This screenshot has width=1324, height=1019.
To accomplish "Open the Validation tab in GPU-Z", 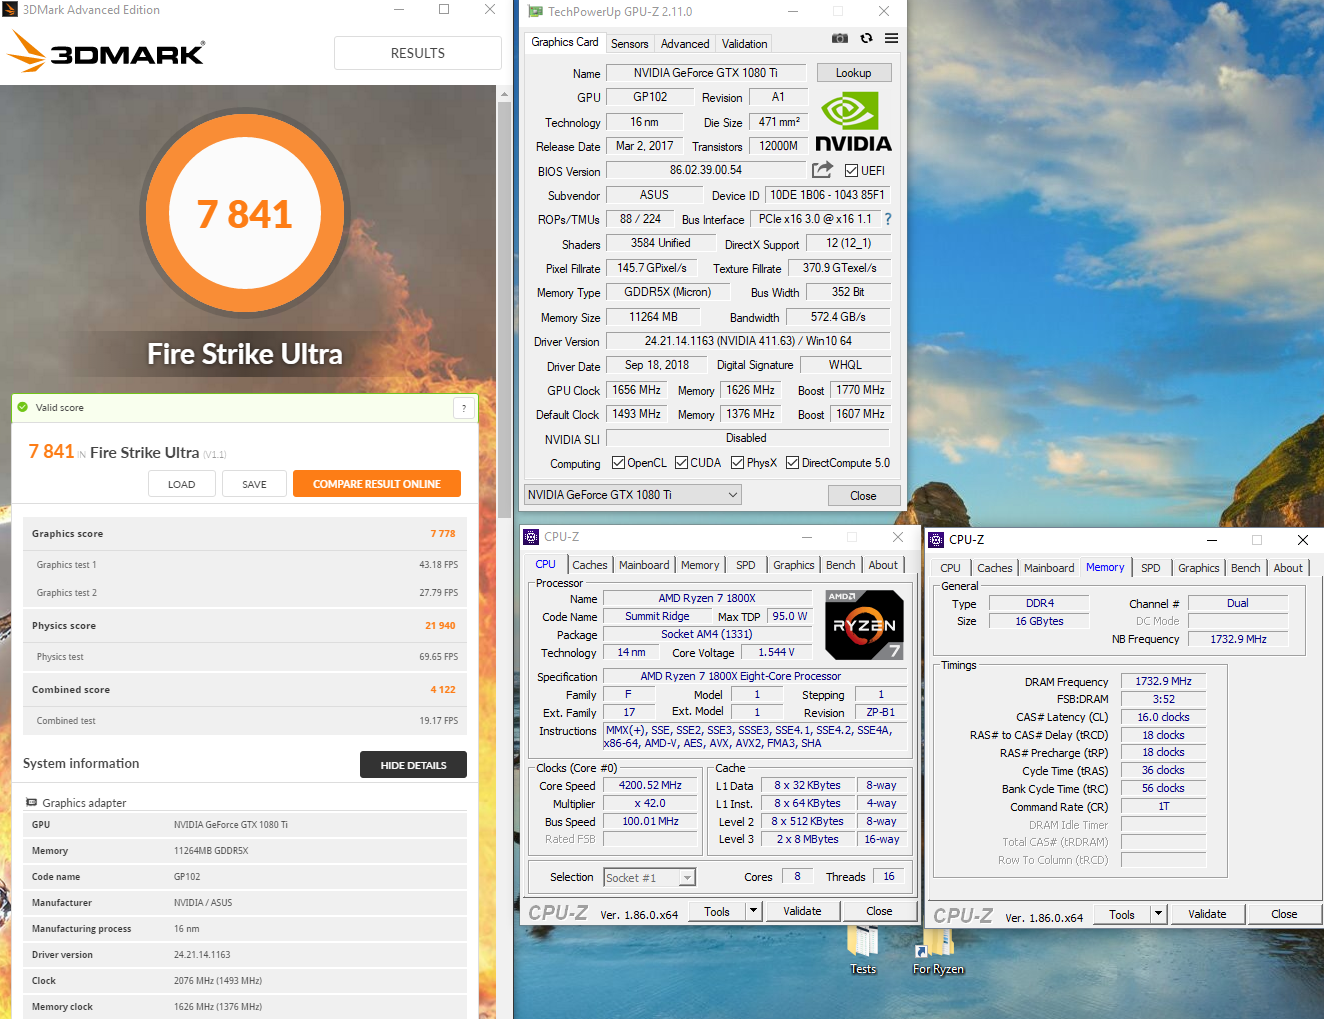I will tap(745, 44).
